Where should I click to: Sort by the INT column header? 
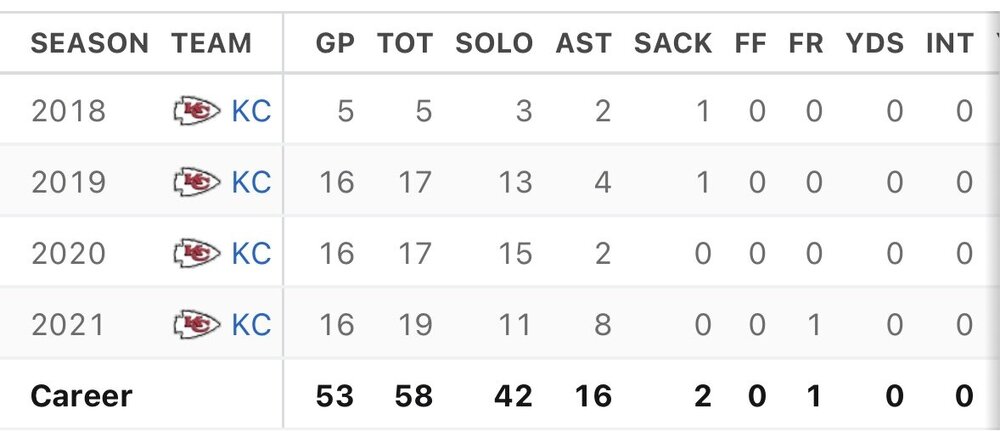pyautogui.click(x=949, y=44)
